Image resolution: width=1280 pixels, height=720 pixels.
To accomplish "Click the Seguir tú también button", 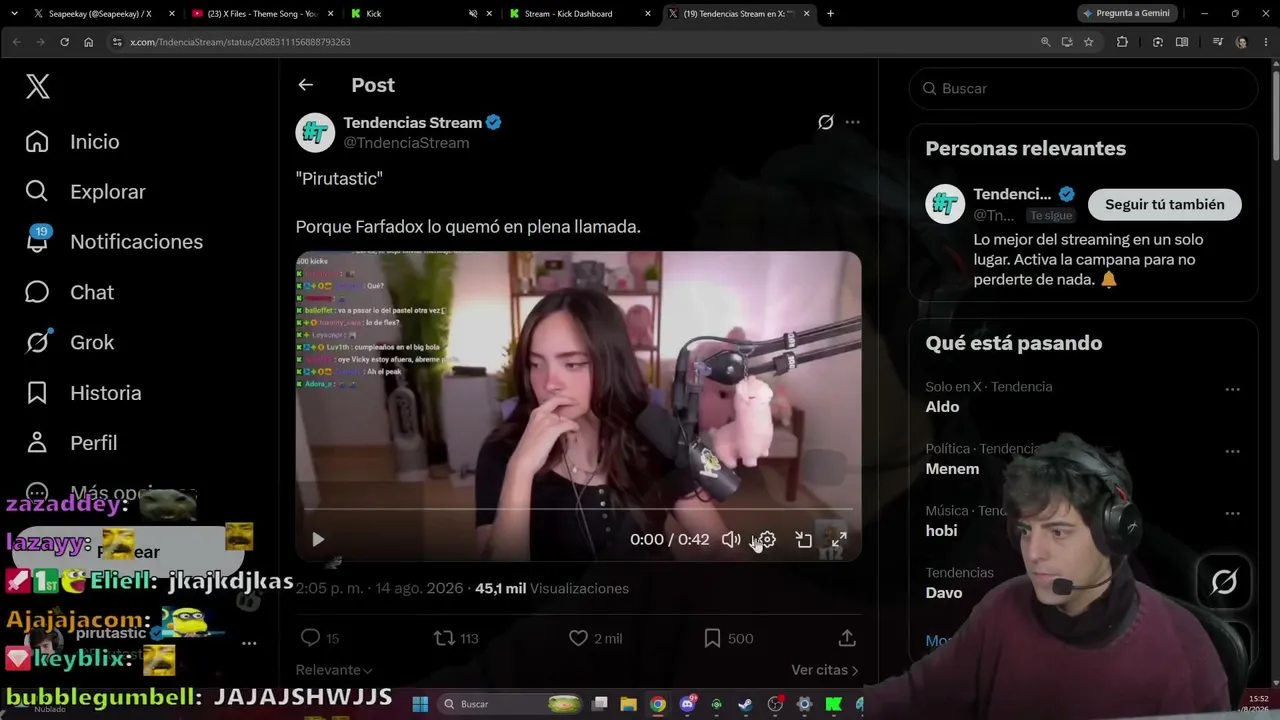I will [x=1165, y=204].
